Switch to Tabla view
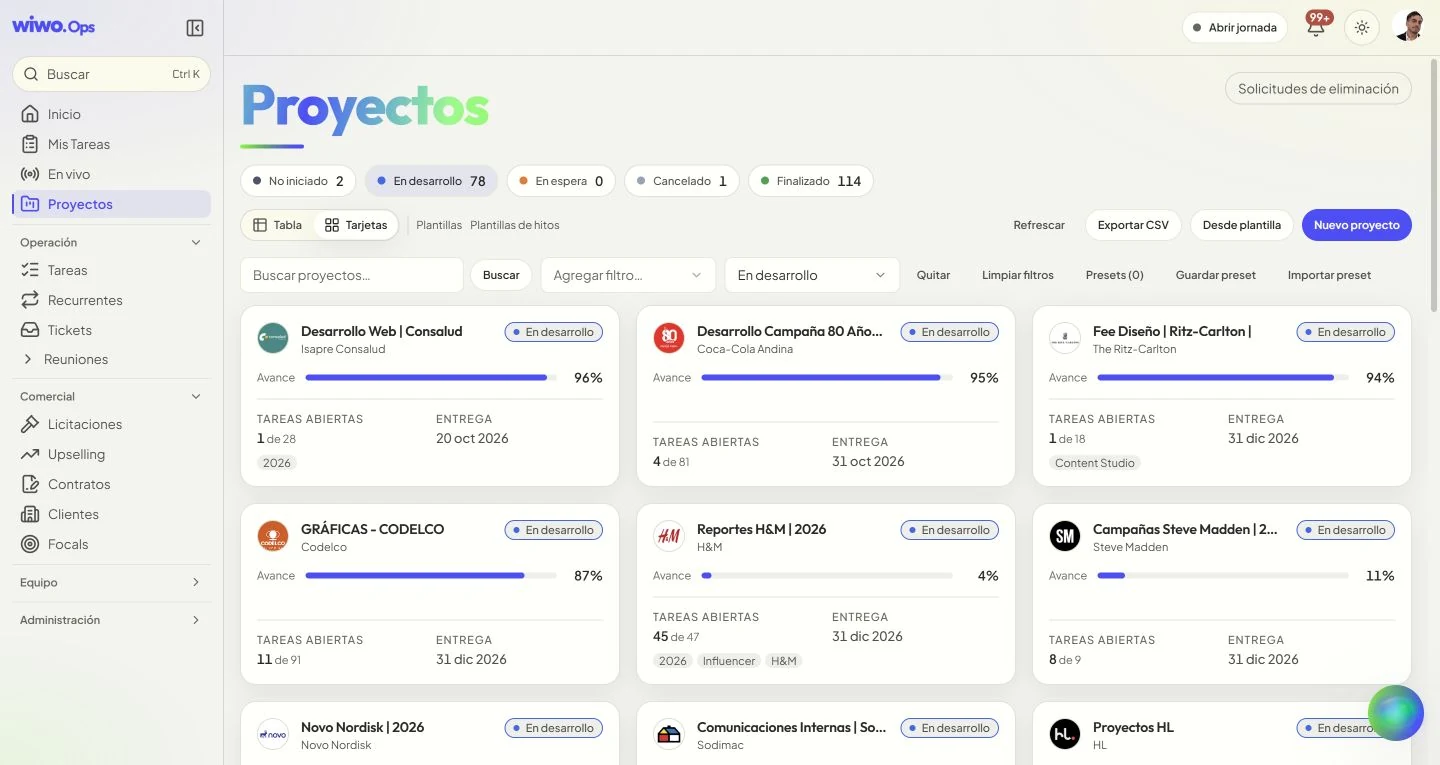Viewport: 1440px width, 765px height. [277, 225]
